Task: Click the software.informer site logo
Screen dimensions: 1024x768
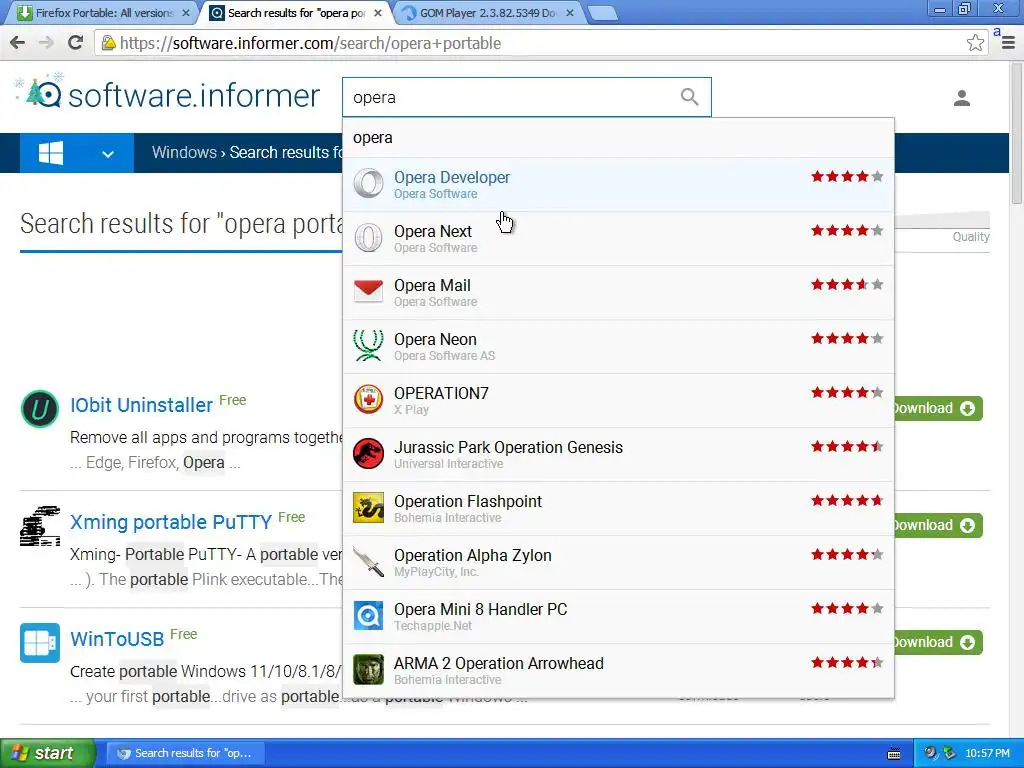Action: pyautogui.click(x=167, y=93)
